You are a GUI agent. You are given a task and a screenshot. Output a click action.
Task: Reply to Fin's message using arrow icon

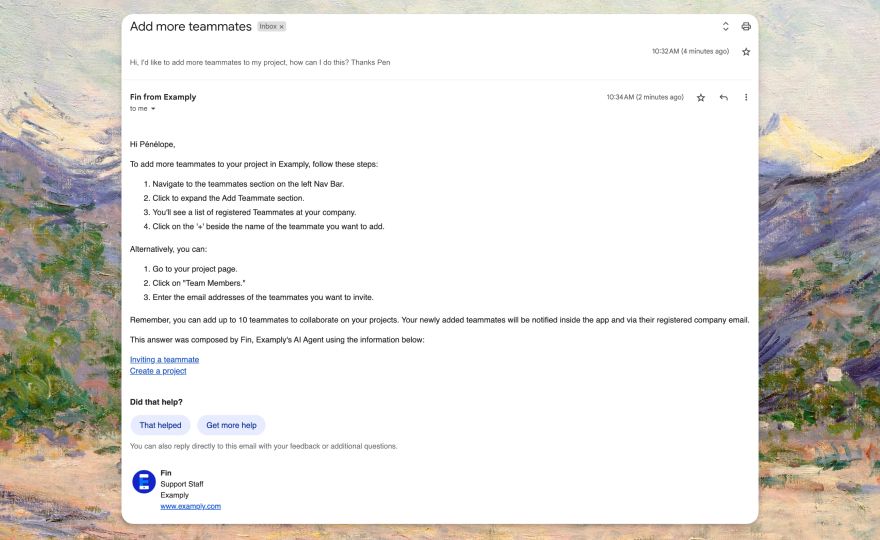click(723, 97)
